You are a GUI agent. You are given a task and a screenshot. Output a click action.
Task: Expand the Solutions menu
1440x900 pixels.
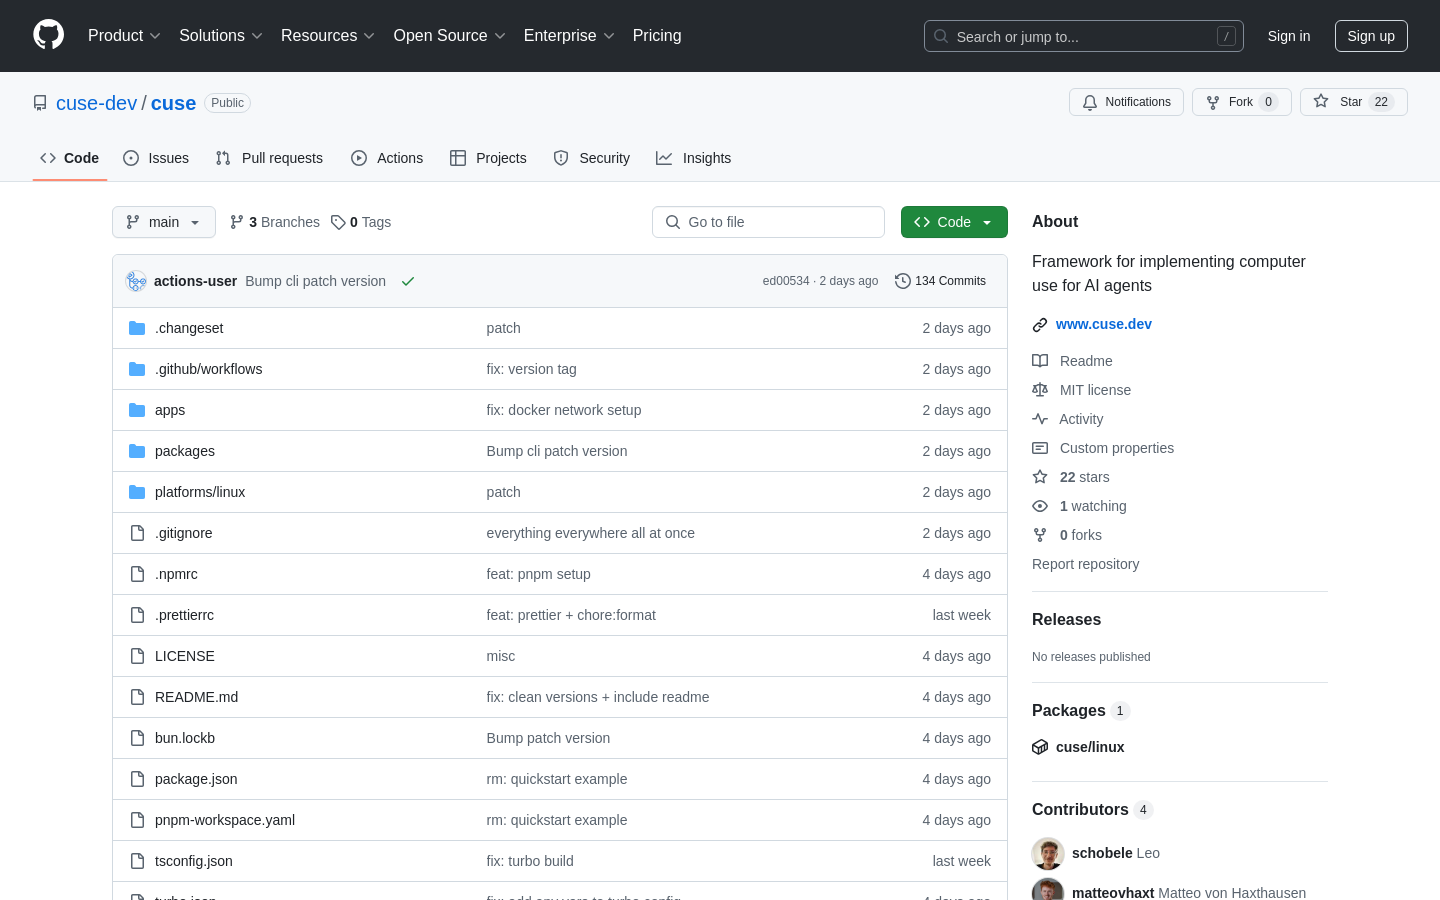(x=220, y=35)
